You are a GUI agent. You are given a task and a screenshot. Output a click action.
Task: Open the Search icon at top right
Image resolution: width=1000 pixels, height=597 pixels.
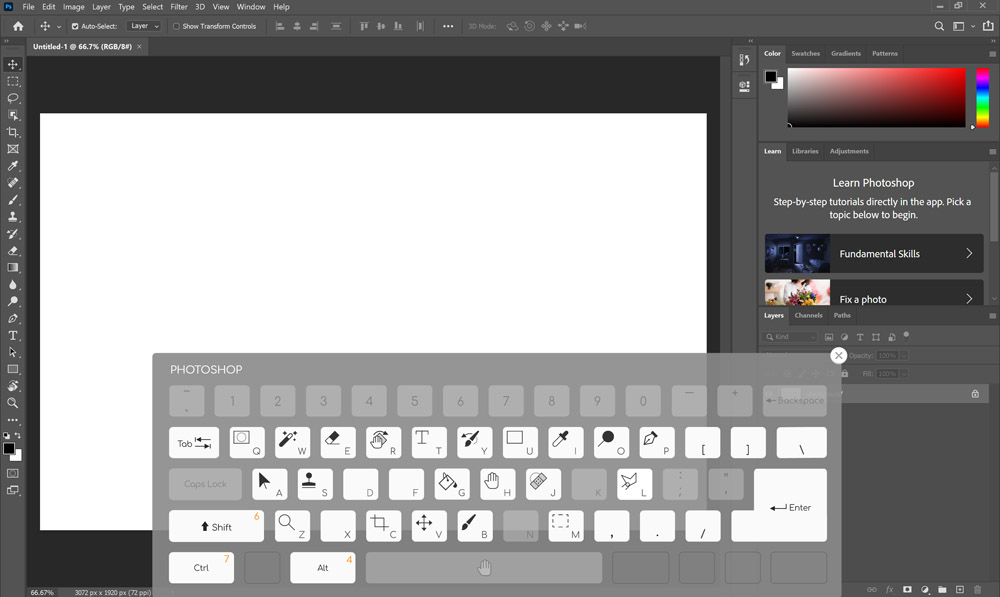tap(939, 26)
